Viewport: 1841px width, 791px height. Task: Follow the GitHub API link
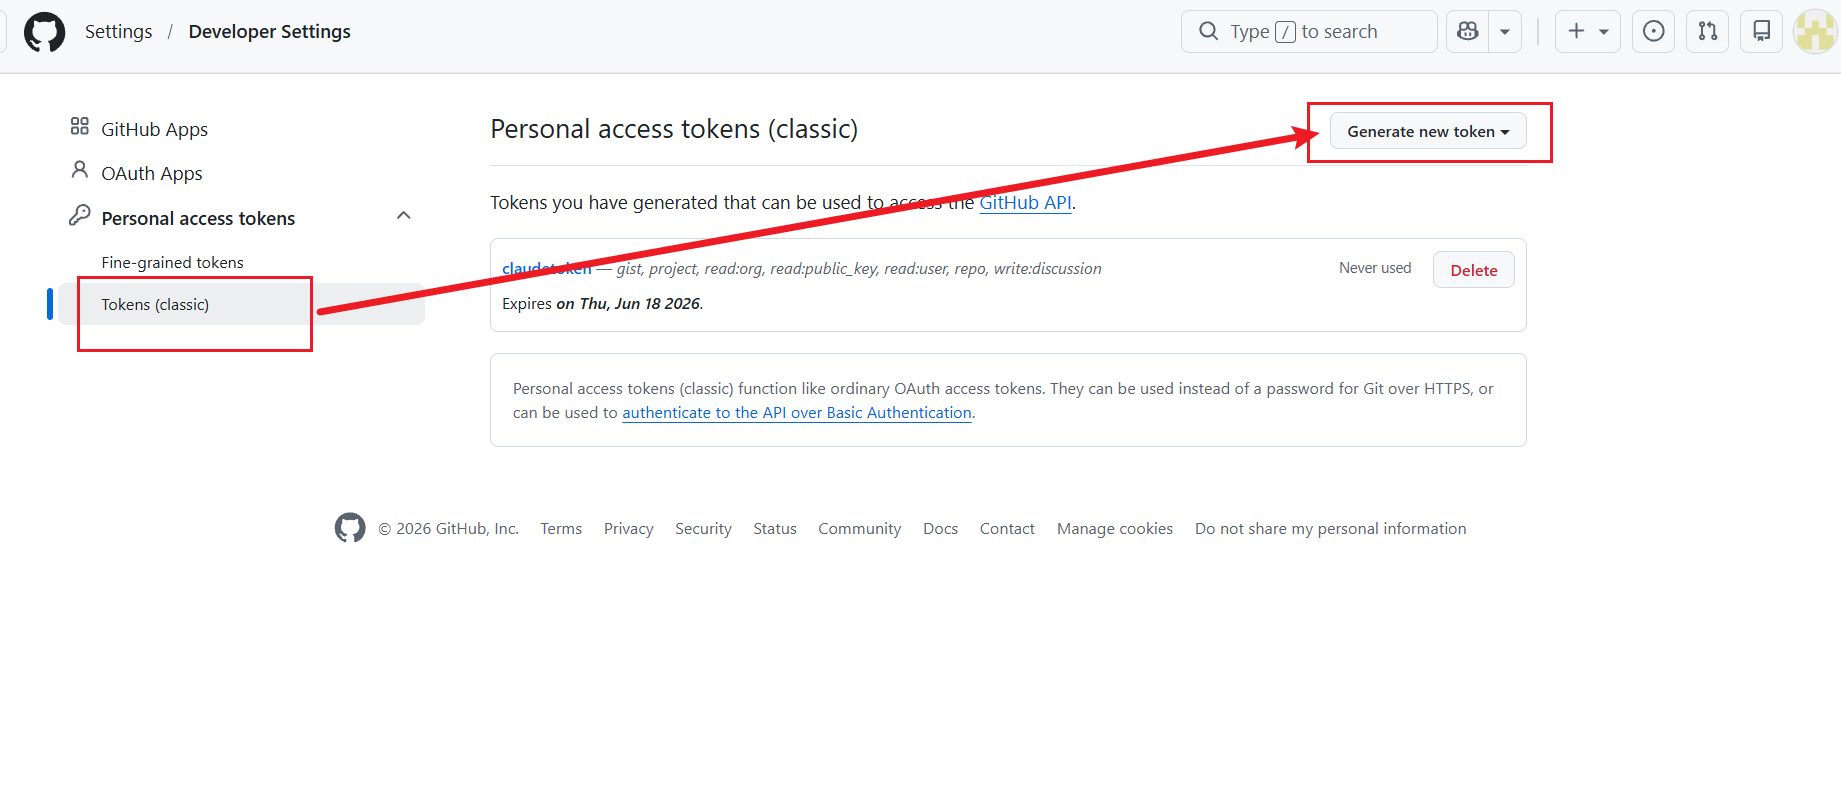coord(1025,203)
